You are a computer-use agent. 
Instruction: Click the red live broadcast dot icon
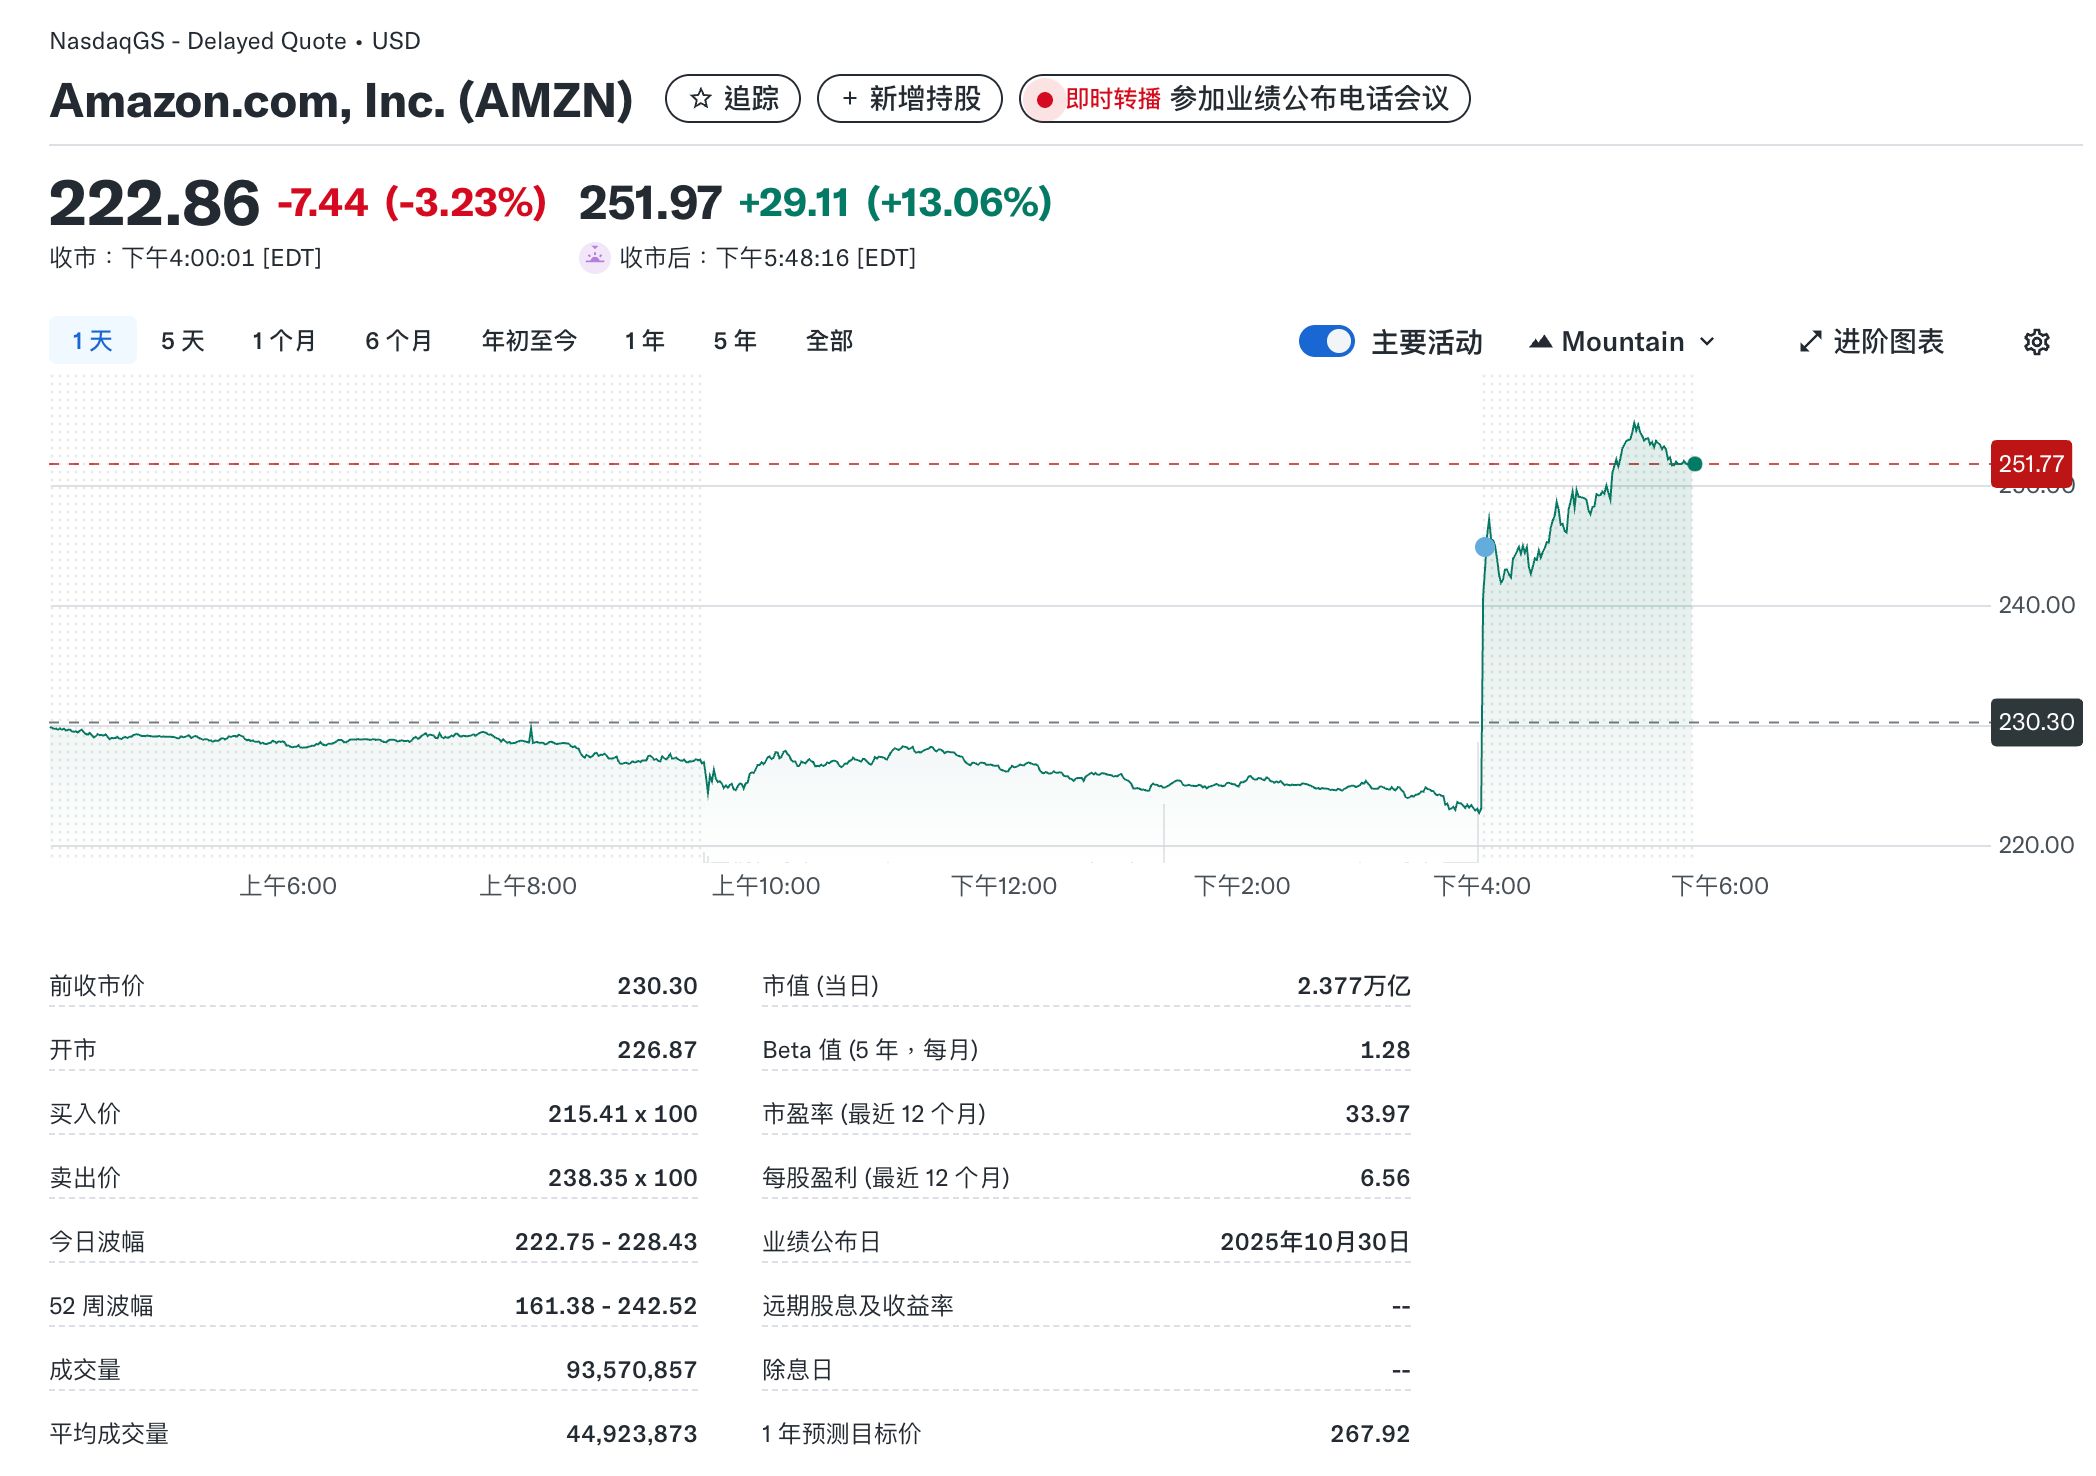pyautogui.click(x=1044, y=99)
